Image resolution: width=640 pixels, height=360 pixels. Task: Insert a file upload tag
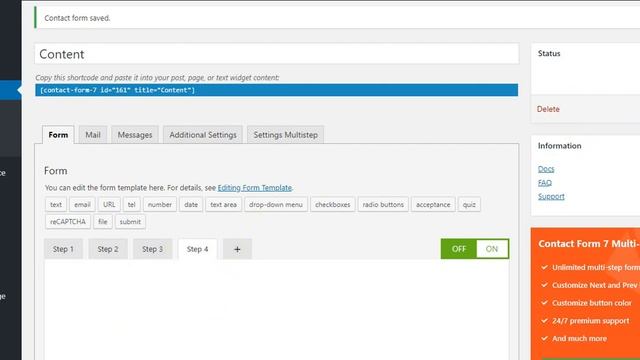(102, 222)
